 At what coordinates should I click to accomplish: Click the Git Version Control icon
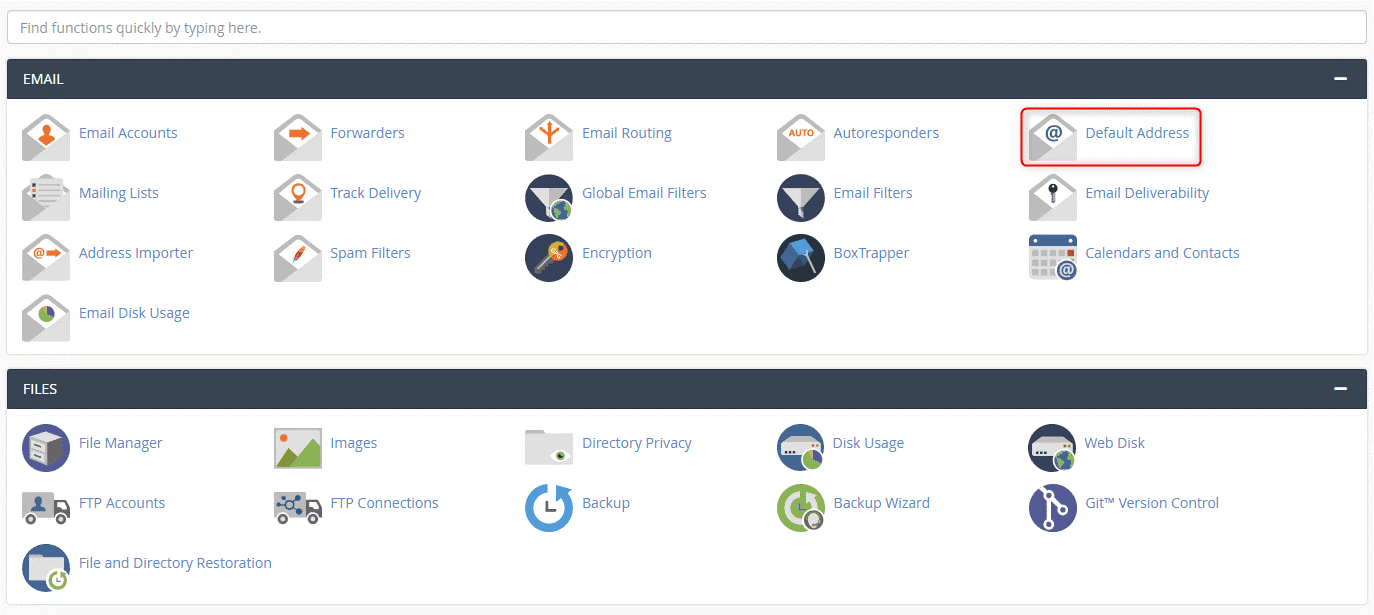point(1052,507)
